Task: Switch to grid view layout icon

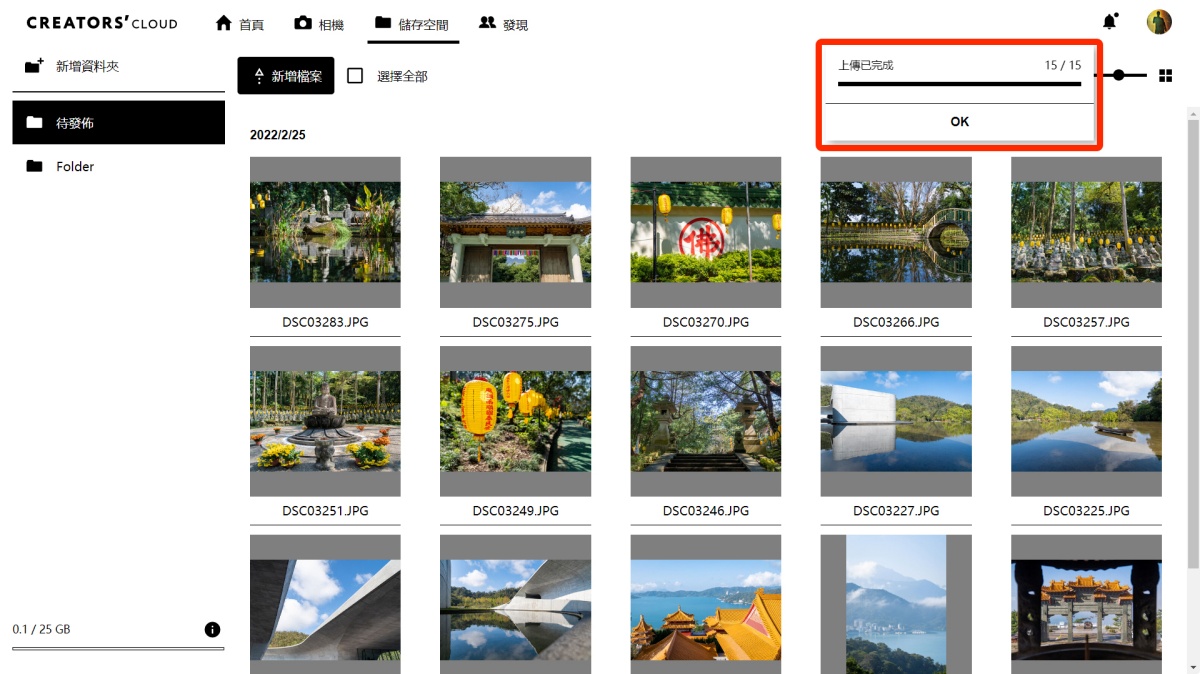Action: [1165, 75]
